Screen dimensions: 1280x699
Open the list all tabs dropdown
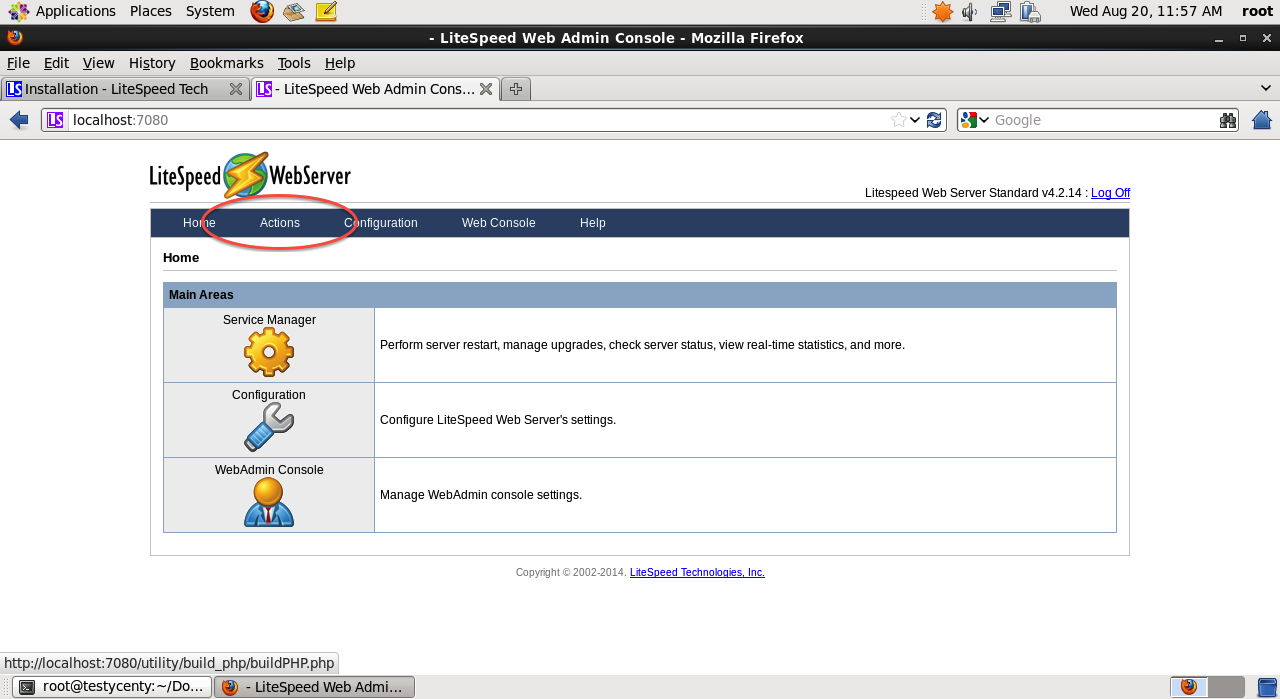click(x=1265, y=89)
